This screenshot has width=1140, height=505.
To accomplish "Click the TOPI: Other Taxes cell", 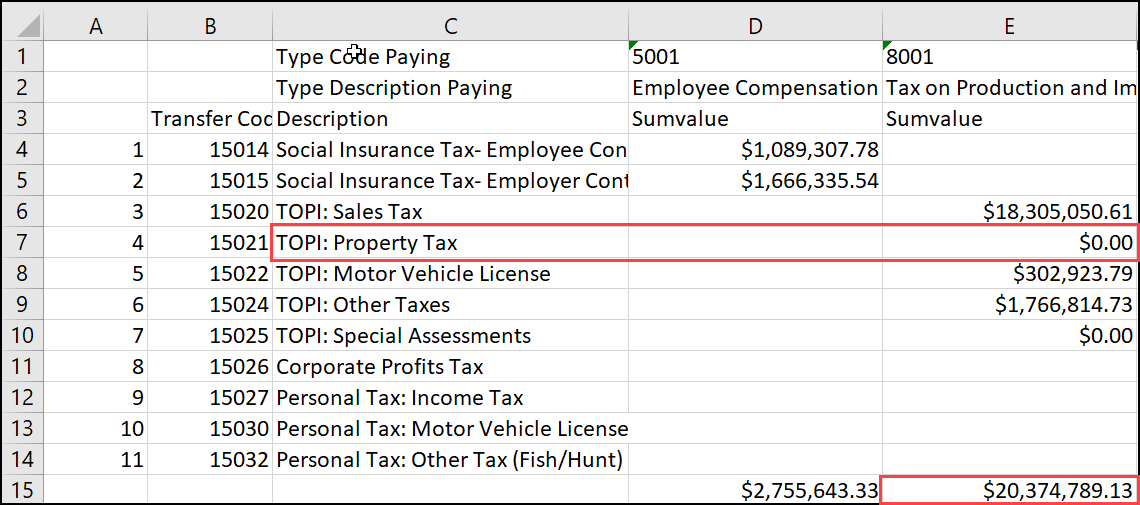I will pos(451,304).
